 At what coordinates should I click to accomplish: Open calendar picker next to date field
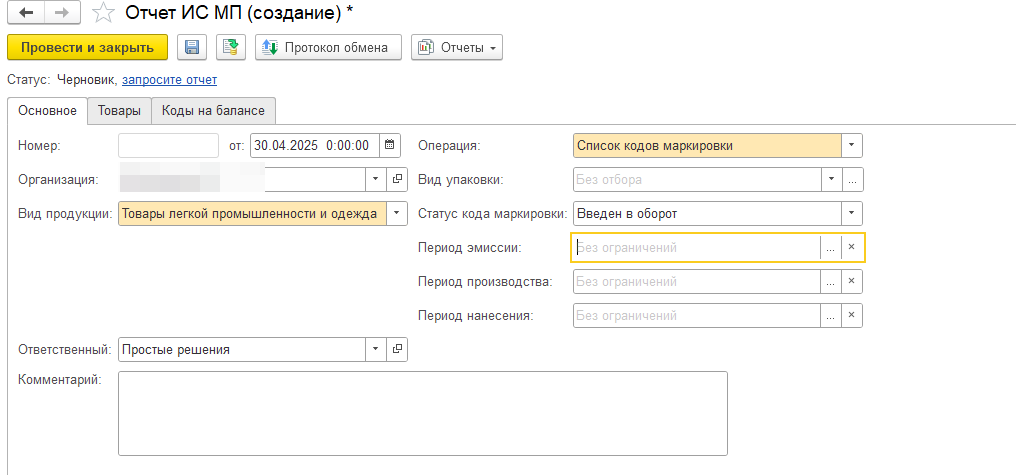(390, 145)
